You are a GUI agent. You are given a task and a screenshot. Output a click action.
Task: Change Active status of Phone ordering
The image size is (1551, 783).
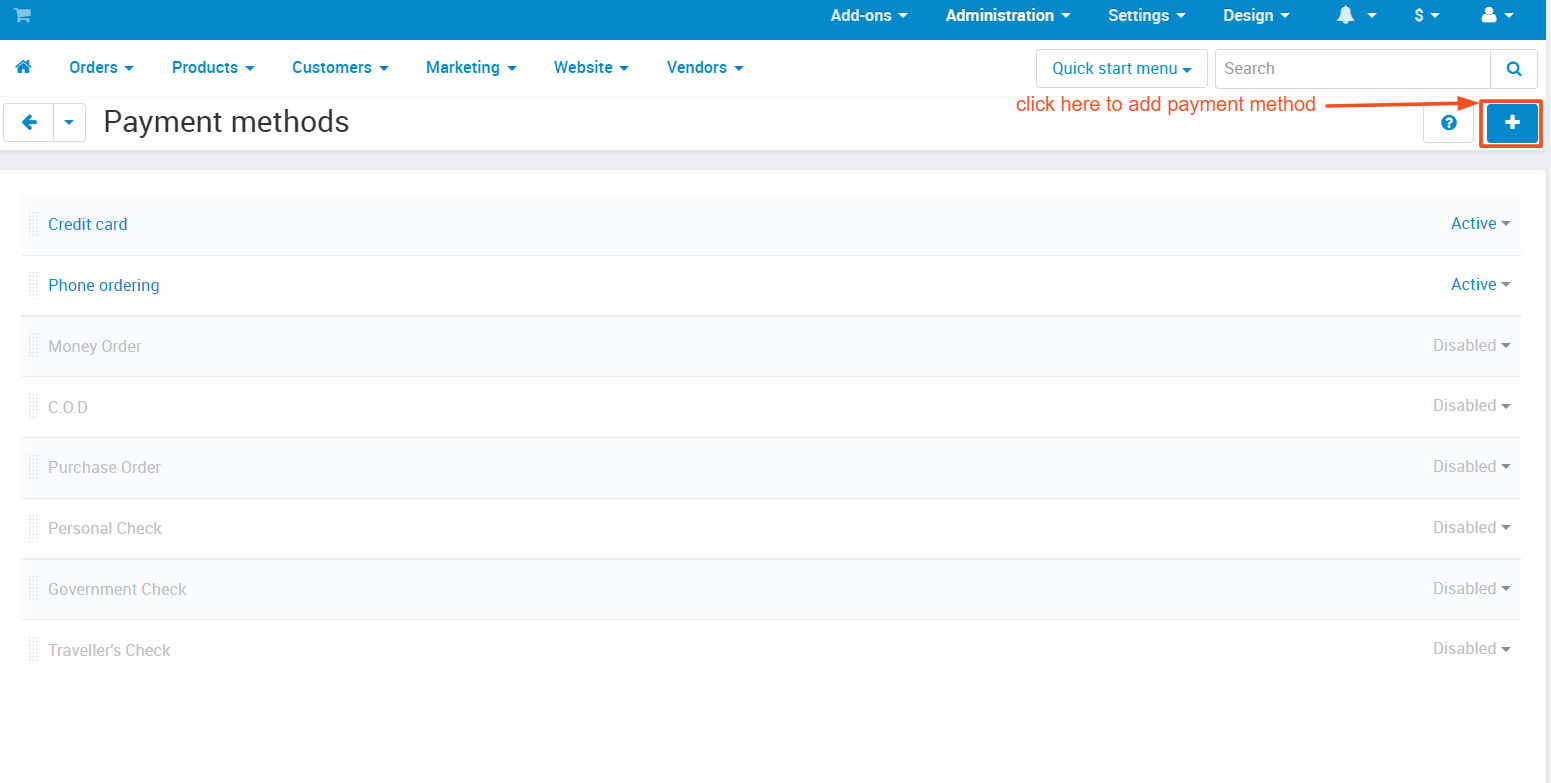[x=1480, y=285]
